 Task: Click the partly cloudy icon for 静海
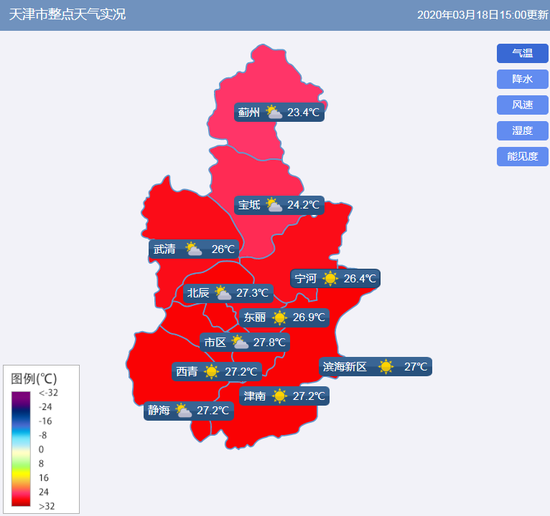click(183, 410)
